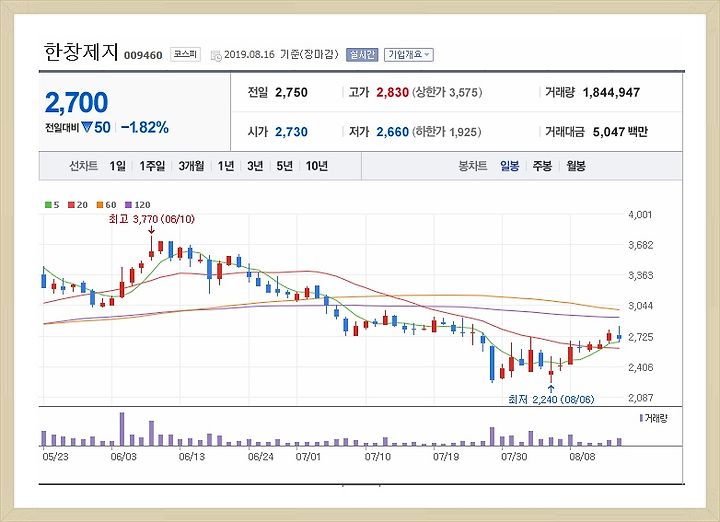Click the 최고 3,770 (06/10) high marker
Viewport: 720px width, 522px height.
(152, 219)
